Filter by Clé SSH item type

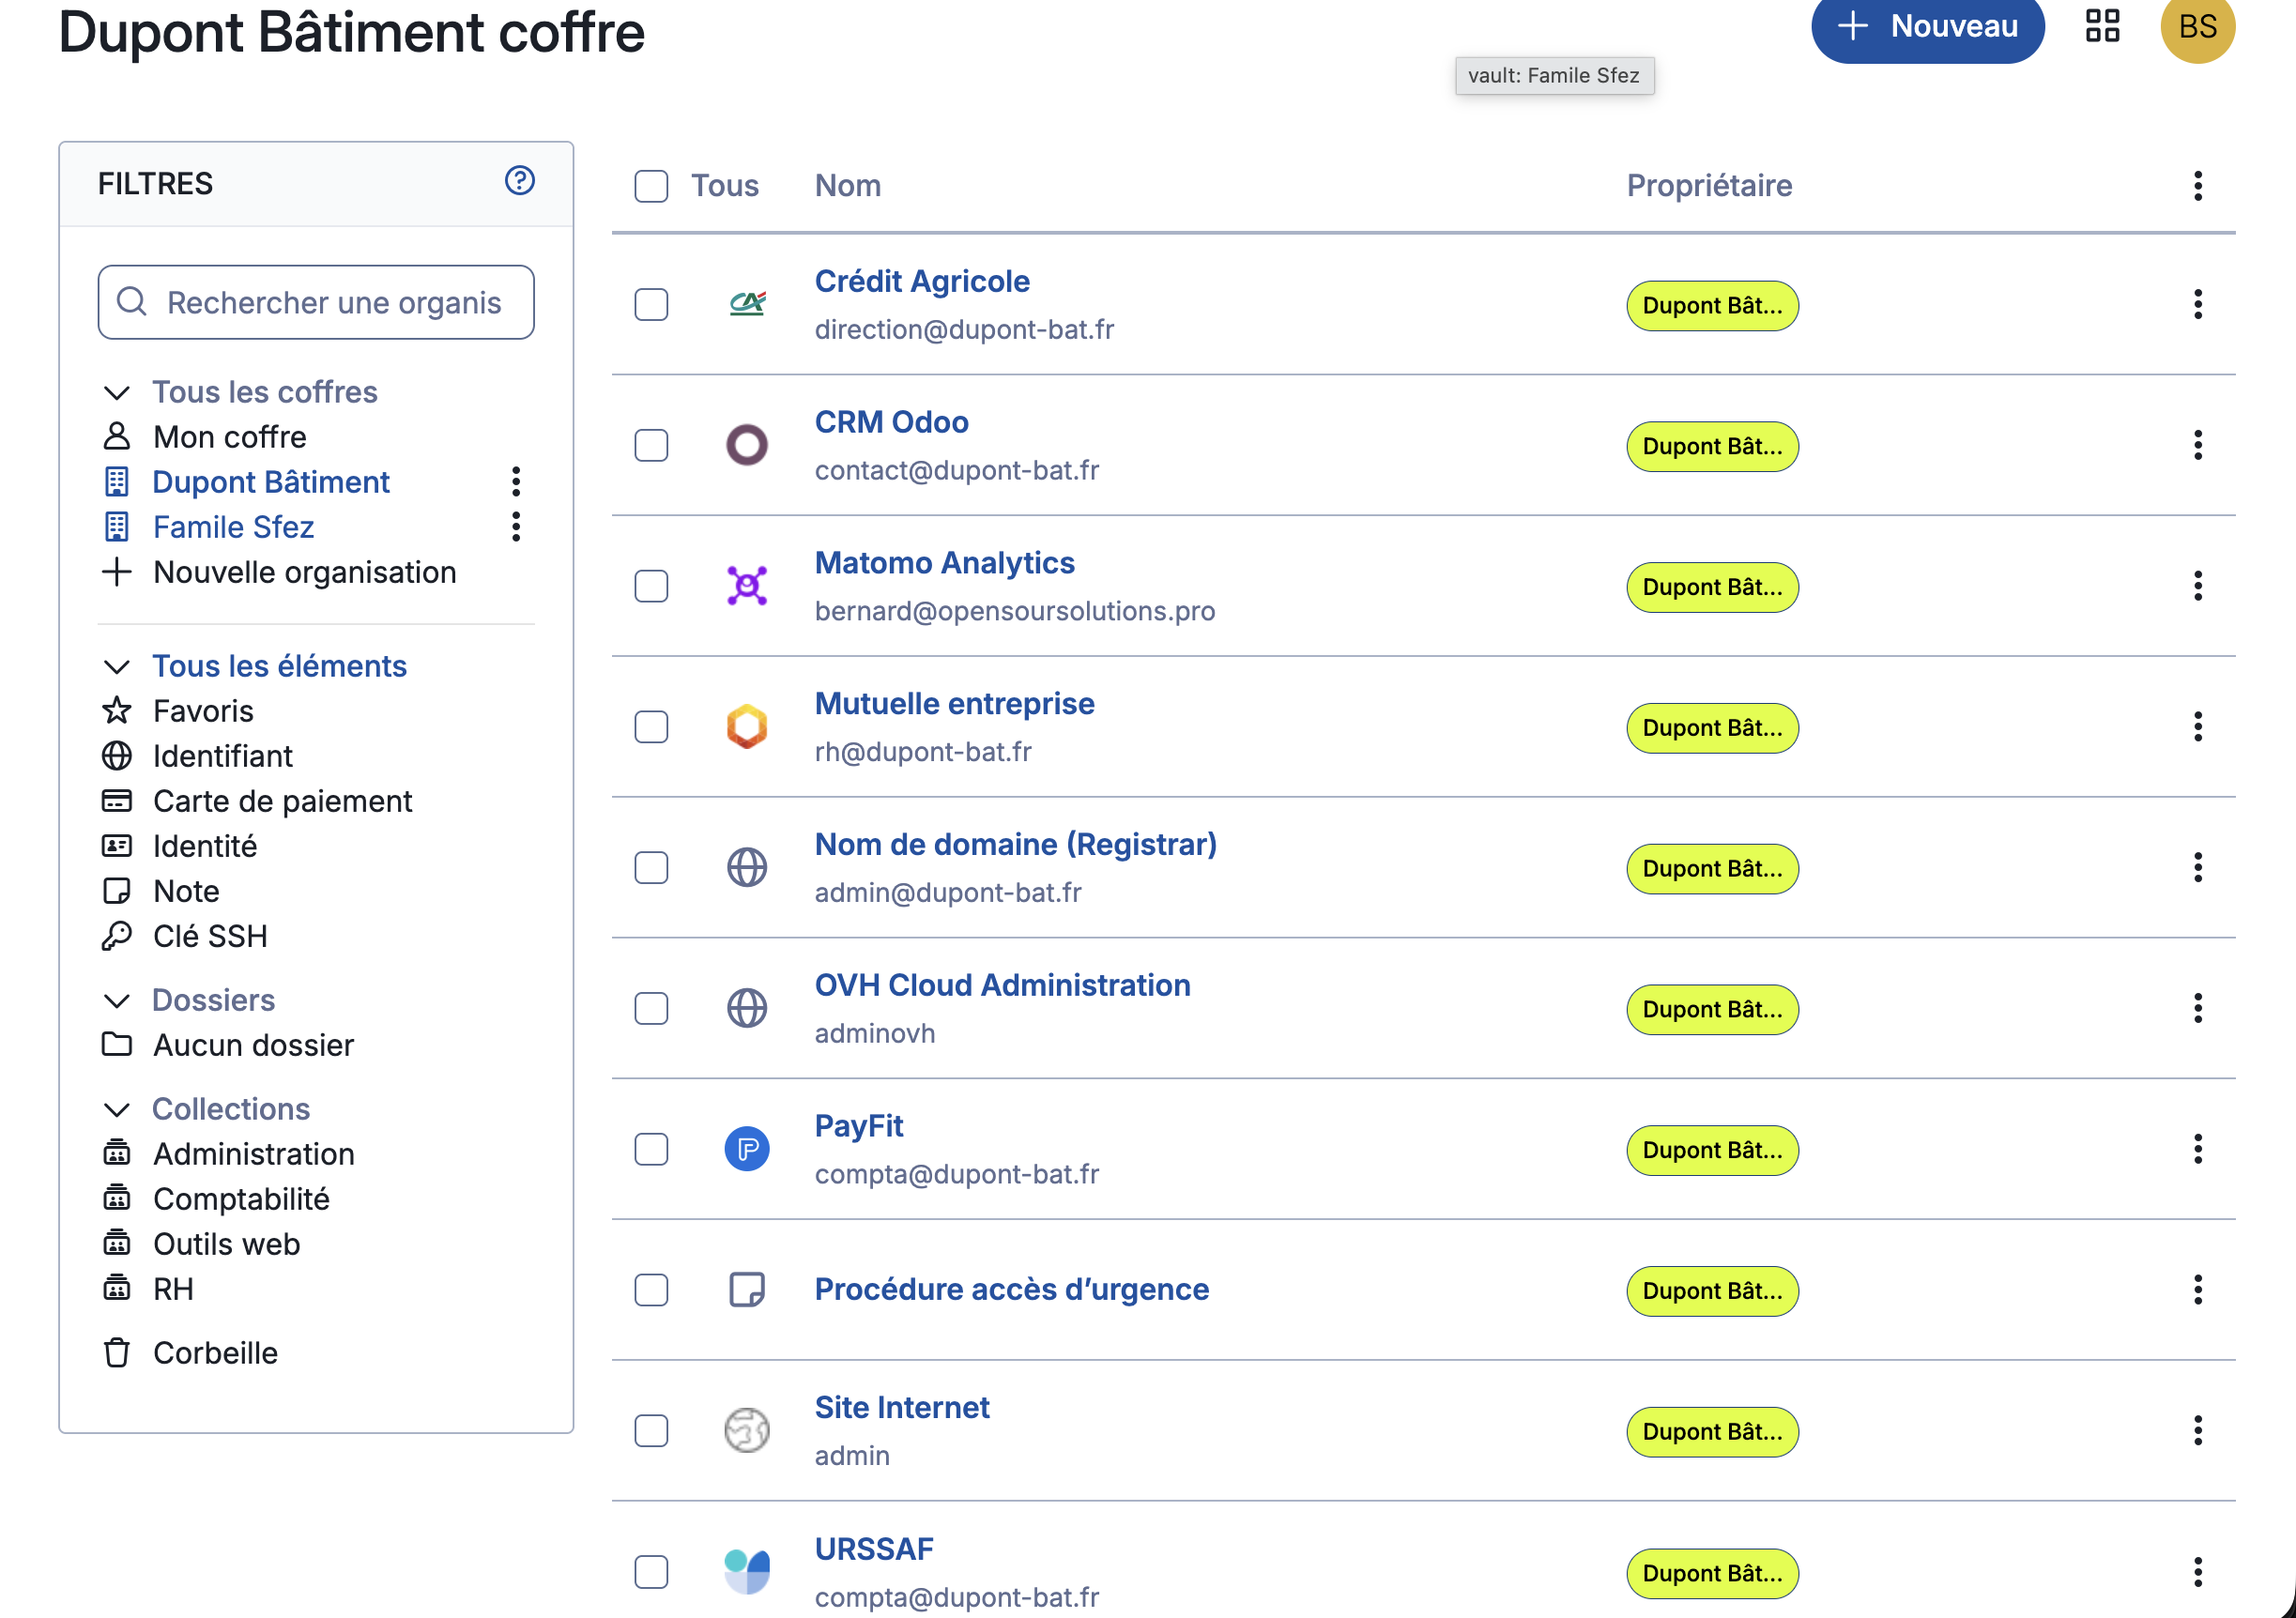pos(210,936)
